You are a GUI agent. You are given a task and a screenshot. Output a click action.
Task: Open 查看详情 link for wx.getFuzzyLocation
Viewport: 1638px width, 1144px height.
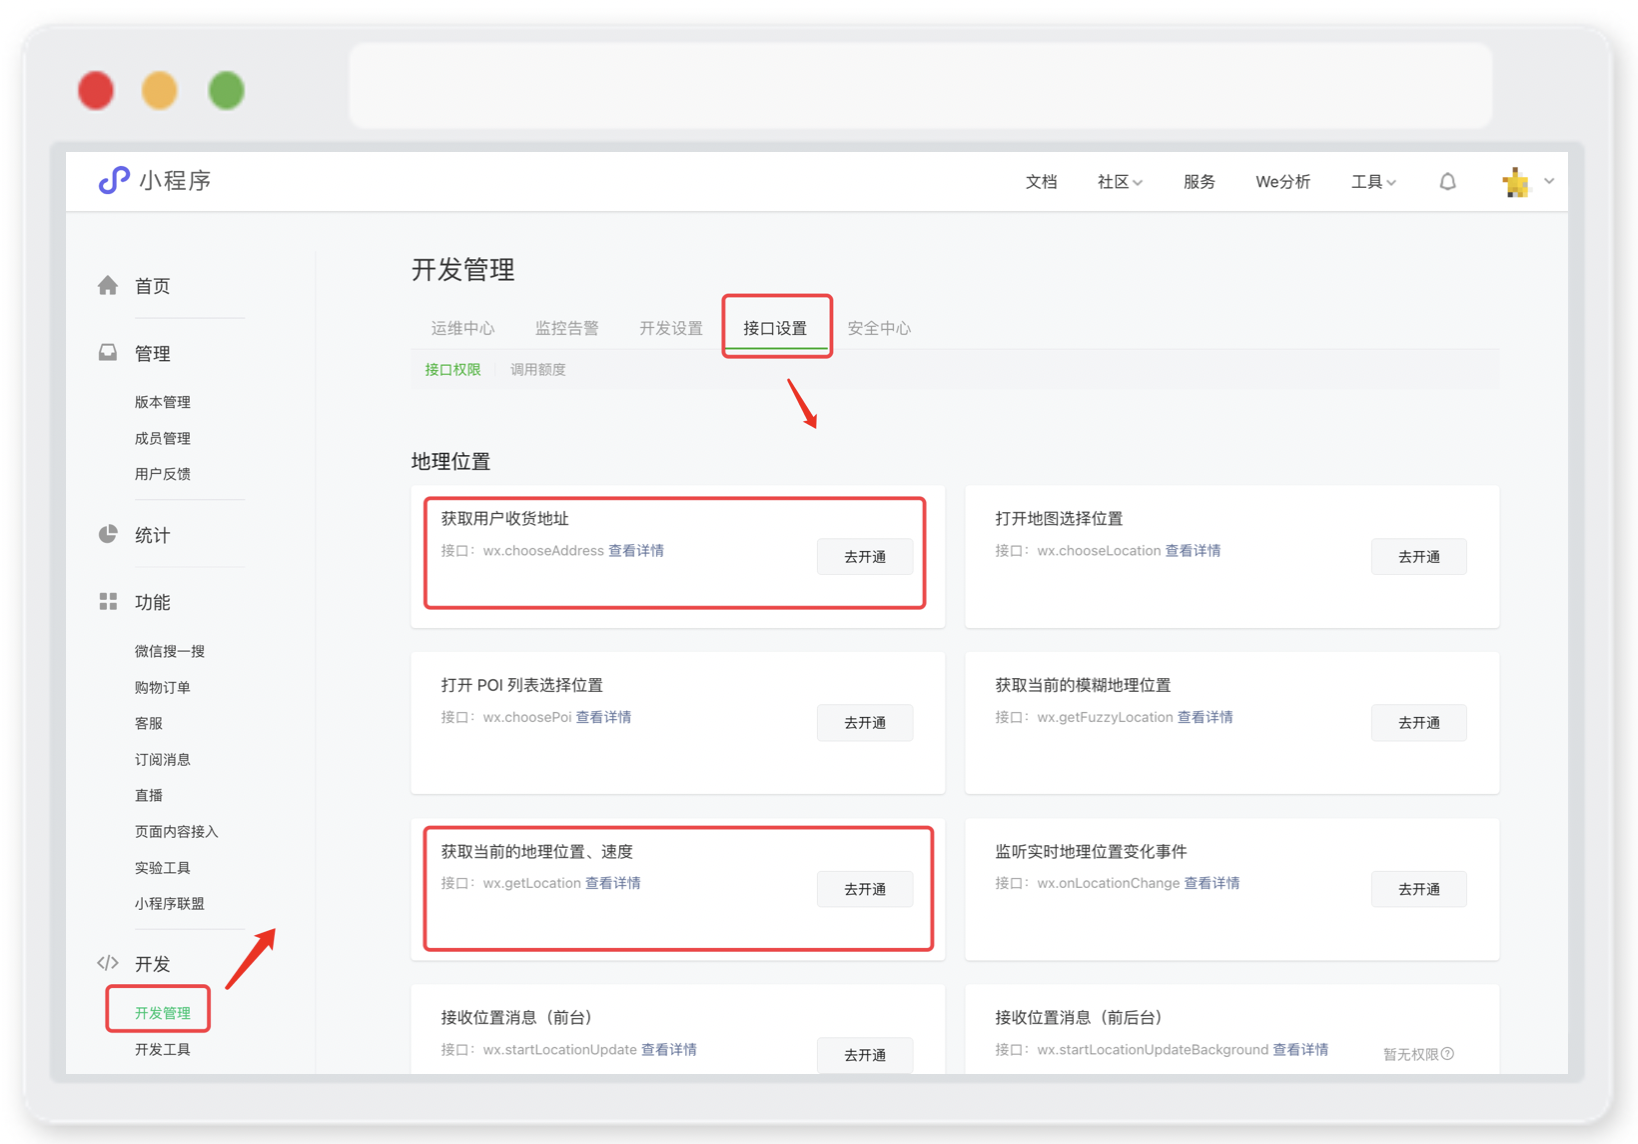coord(1205,716)
